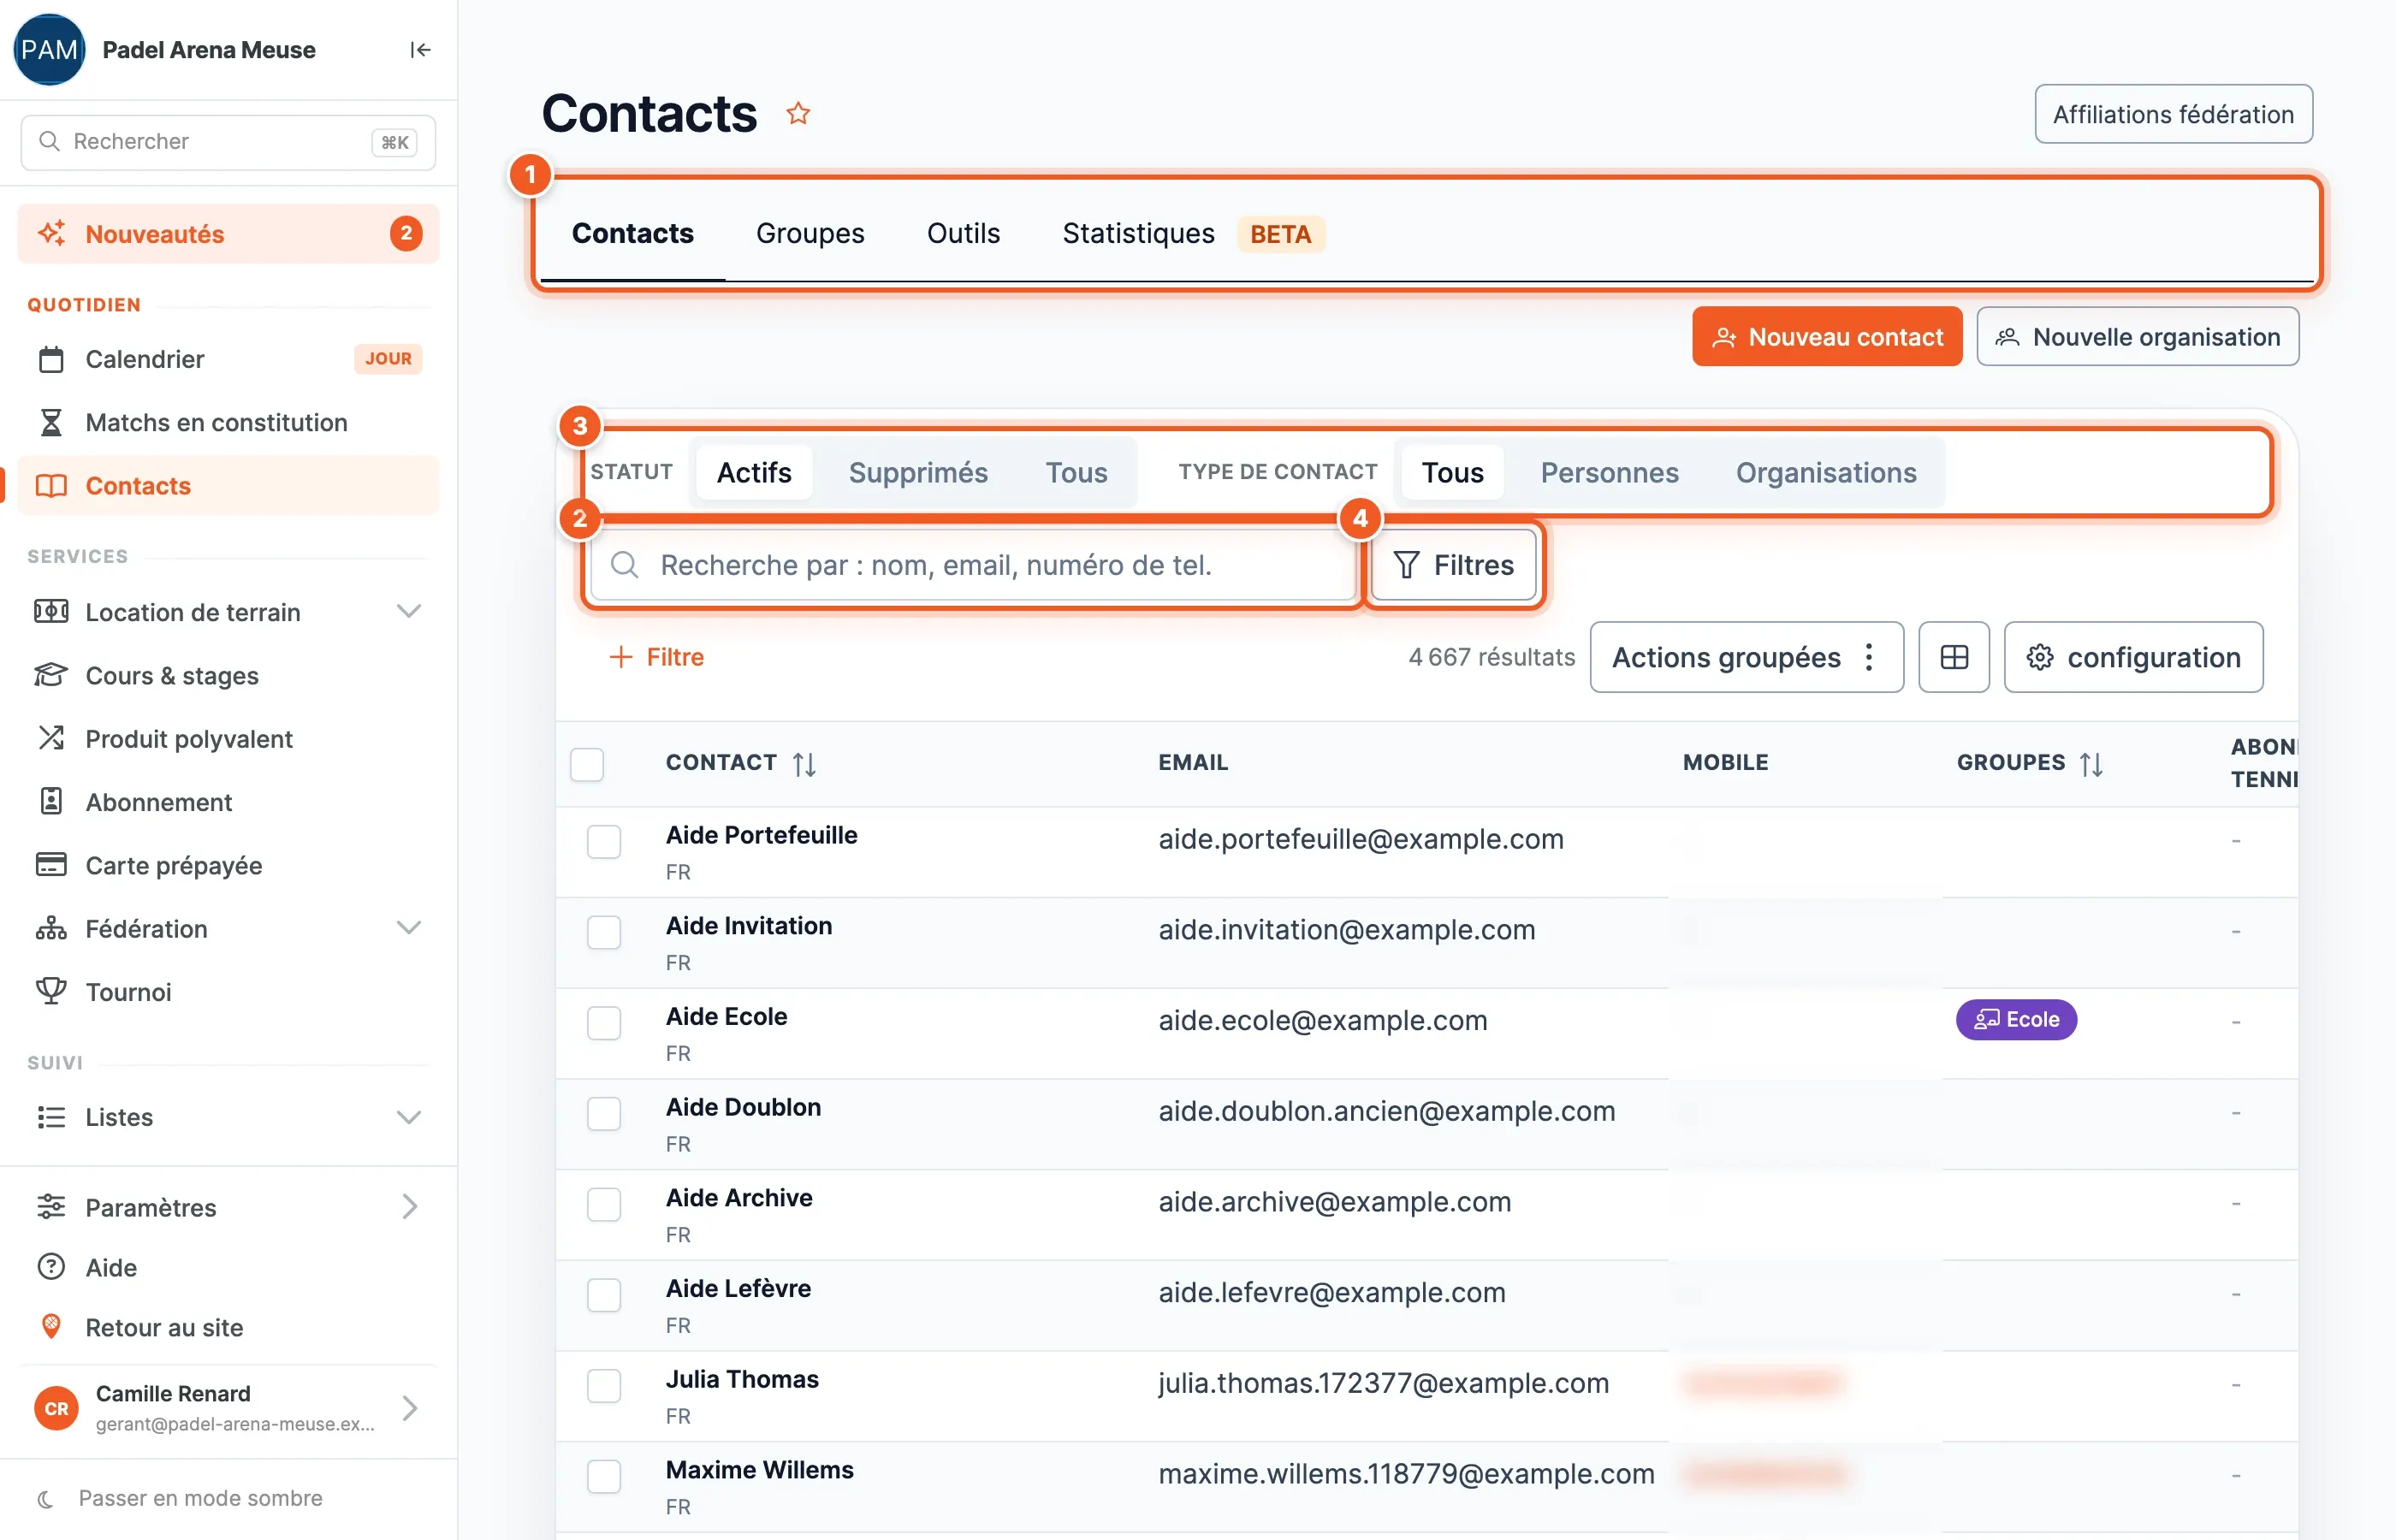Check the Maxime Willems row checkbox

604,1476
